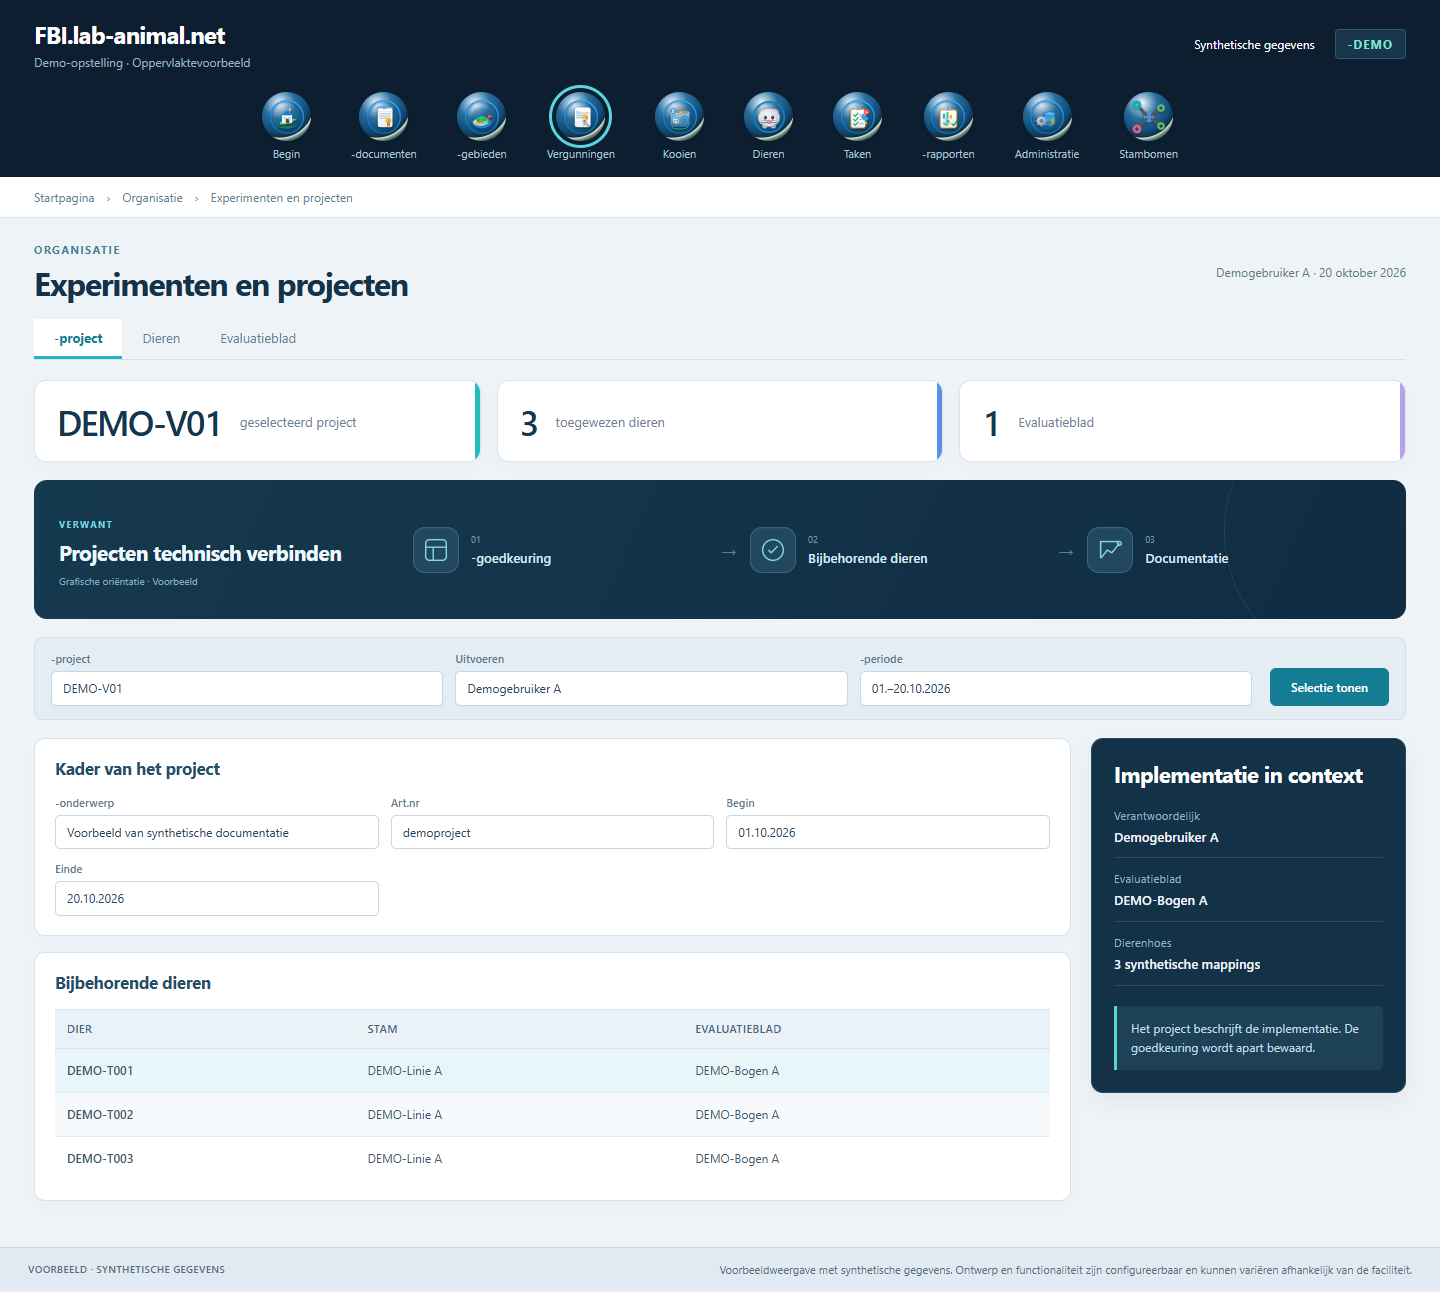The width and height of the screenshot is (1440, 1292).
Task: Open the -rapporten navigation icon
Action: coord(948,117)
